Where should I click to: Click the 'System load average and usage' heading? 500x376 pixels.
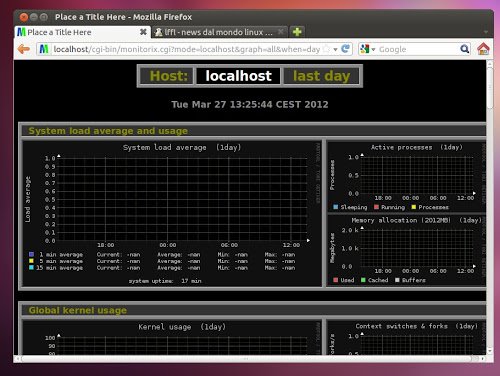(108, 131)
